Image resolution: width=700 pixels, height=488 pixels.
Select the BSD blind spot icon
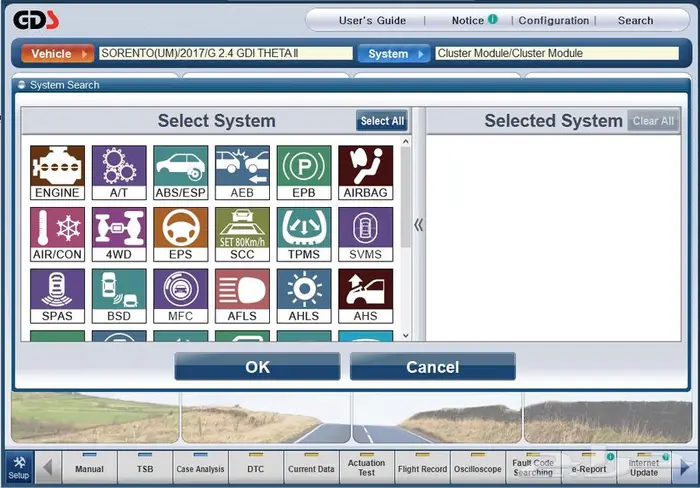point(119,294)
